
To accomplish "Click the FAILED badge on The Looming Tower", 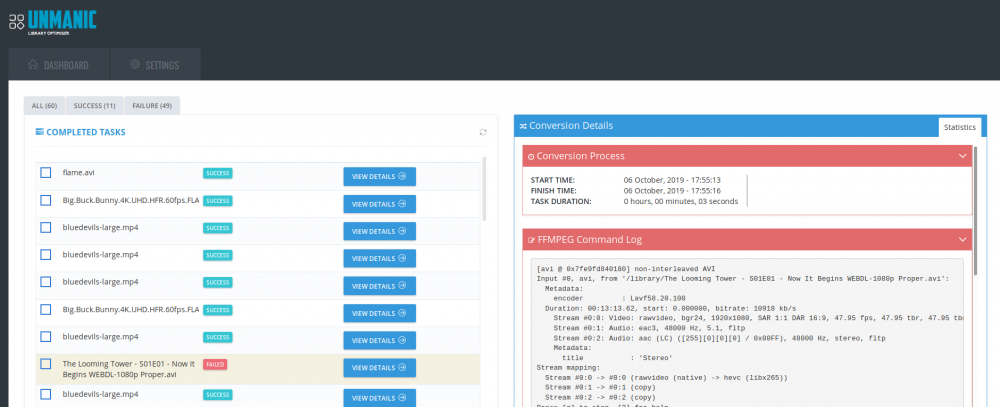I will point(215,364).
